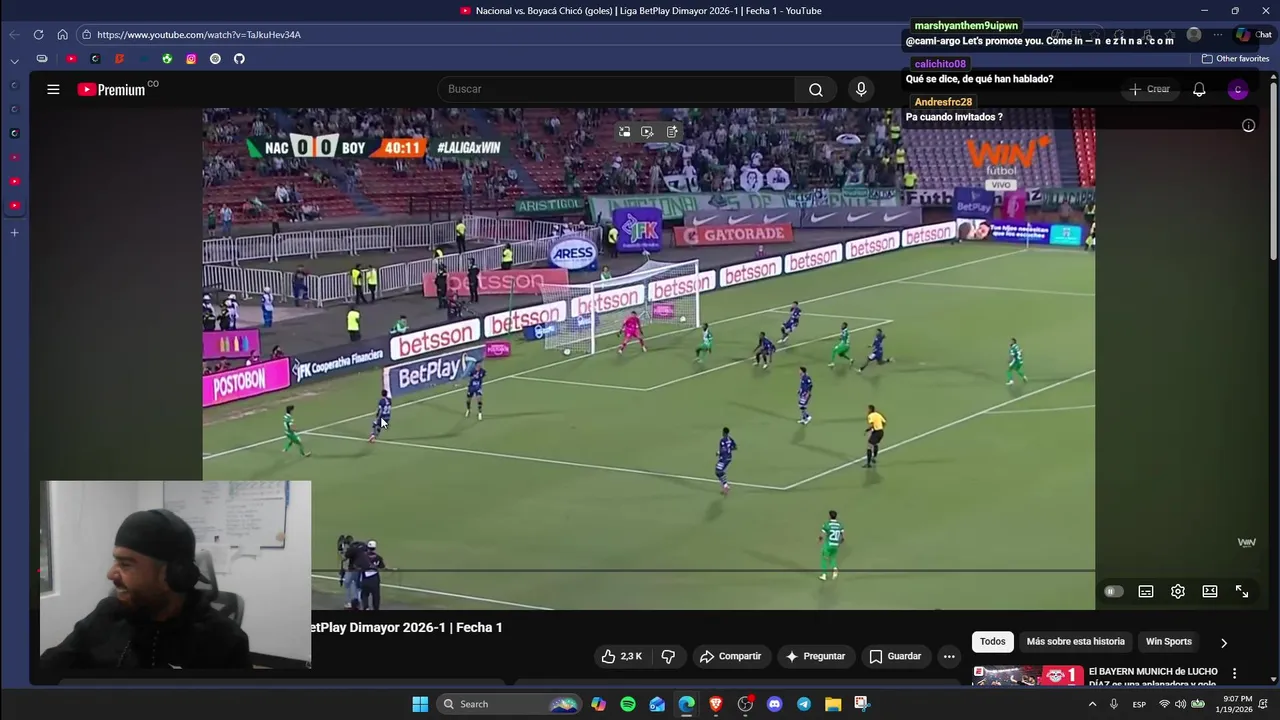Open the YouTube hamburger guide menu
This screenshot has height=720, width=1280.
(53, 89)
